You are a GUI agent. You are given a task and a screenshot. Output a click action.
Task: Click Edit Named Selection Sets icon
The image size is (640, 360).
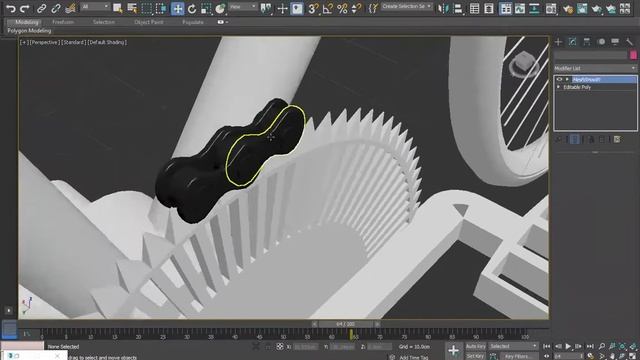(373, 8)
